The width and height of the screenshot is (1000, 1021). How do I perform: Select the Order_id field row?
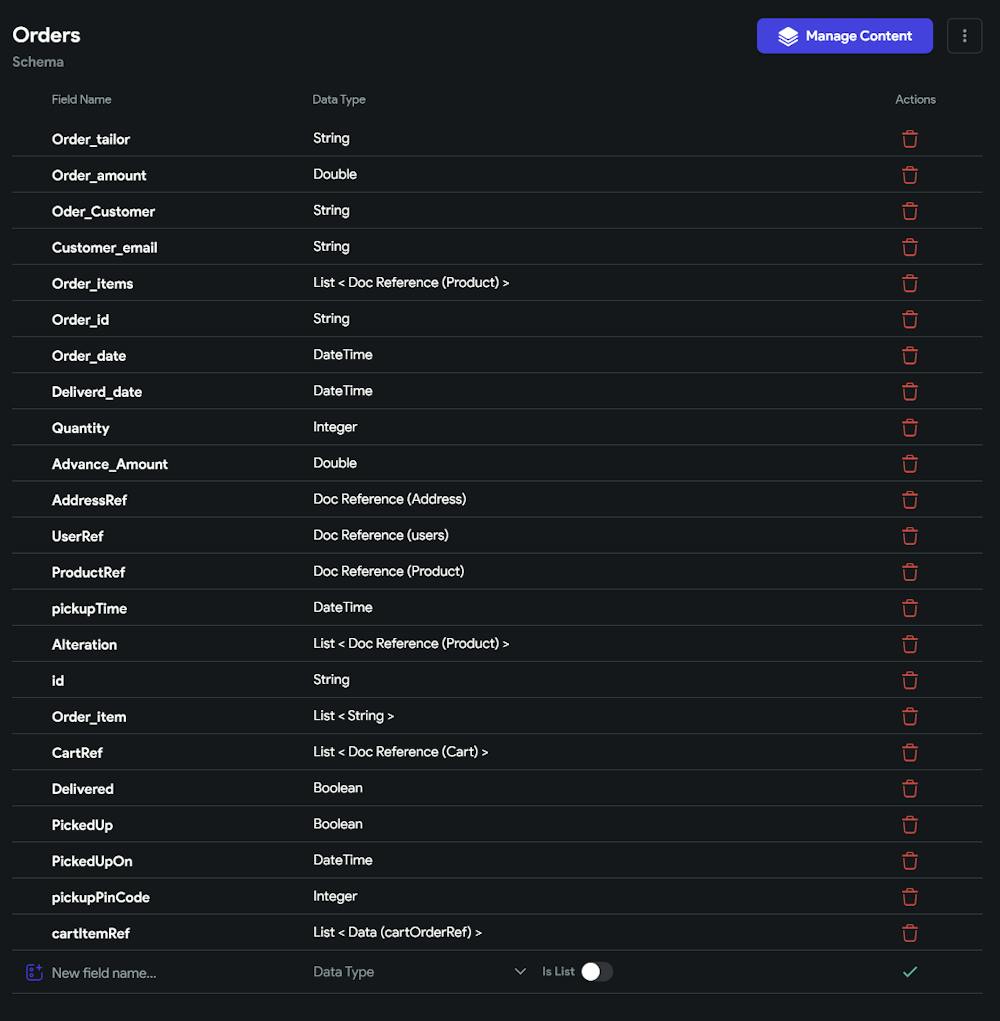[x=497, y=319]
